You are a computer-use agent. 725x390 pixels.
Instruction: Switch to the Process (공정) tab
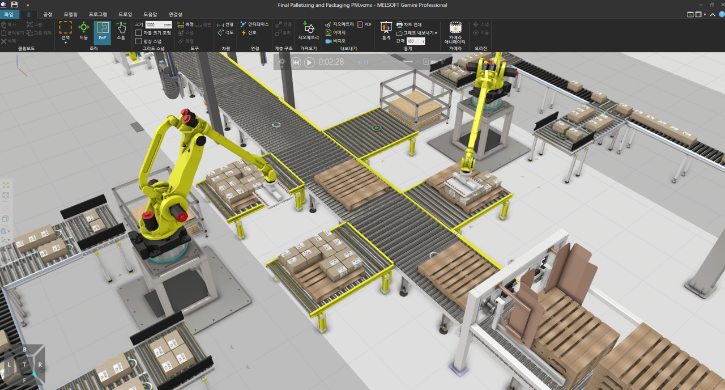point(48,14)
